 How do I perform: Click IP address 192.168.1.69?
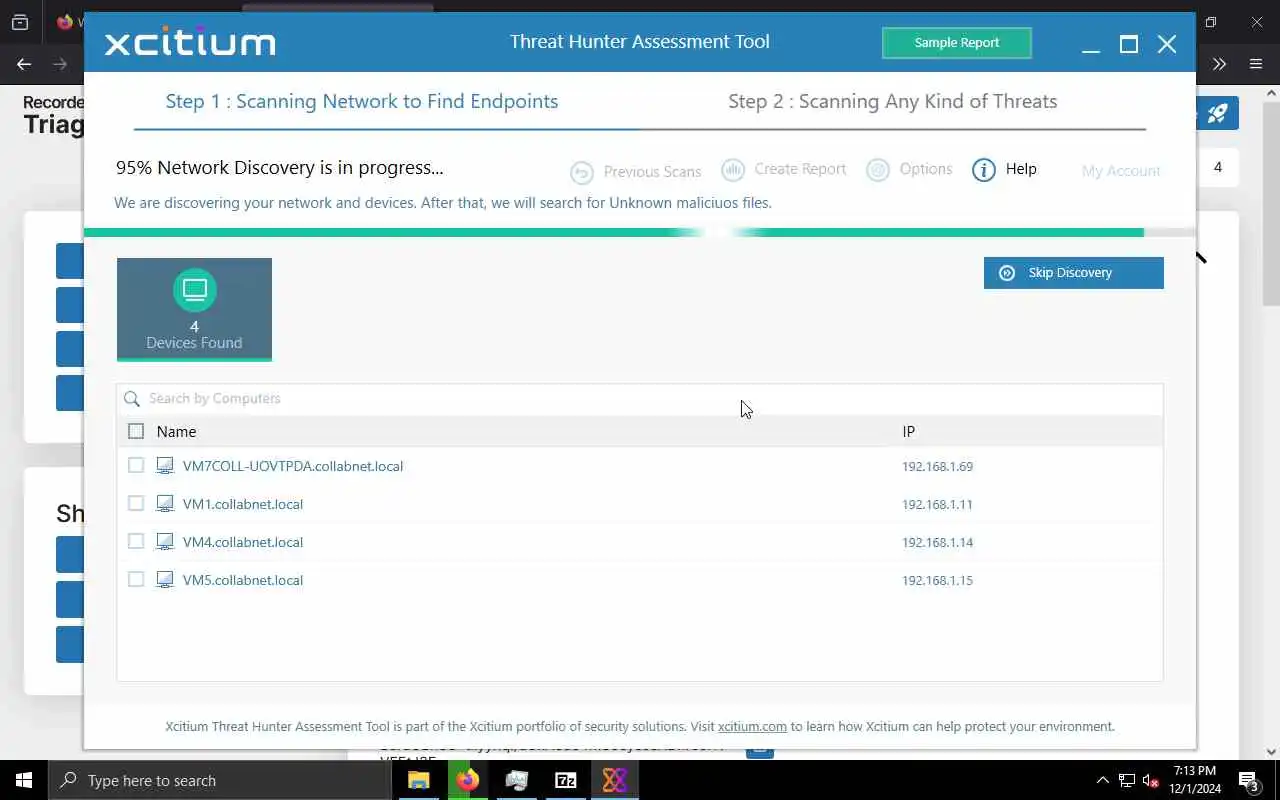[x=937, y=466]
